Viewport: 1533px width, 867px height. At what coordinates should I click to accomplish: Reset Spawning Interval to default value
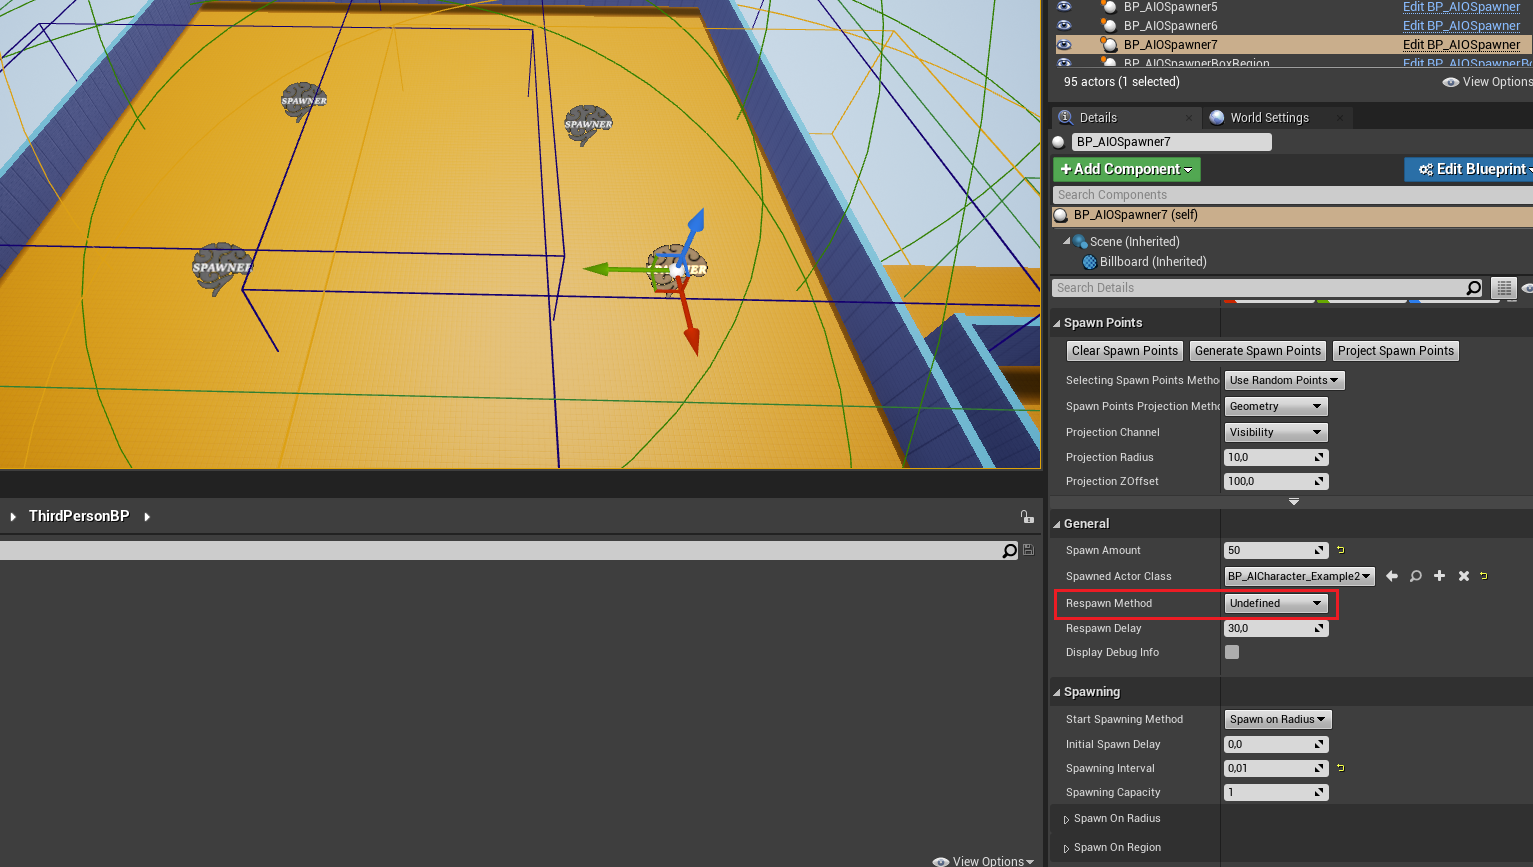[1341, 768]
